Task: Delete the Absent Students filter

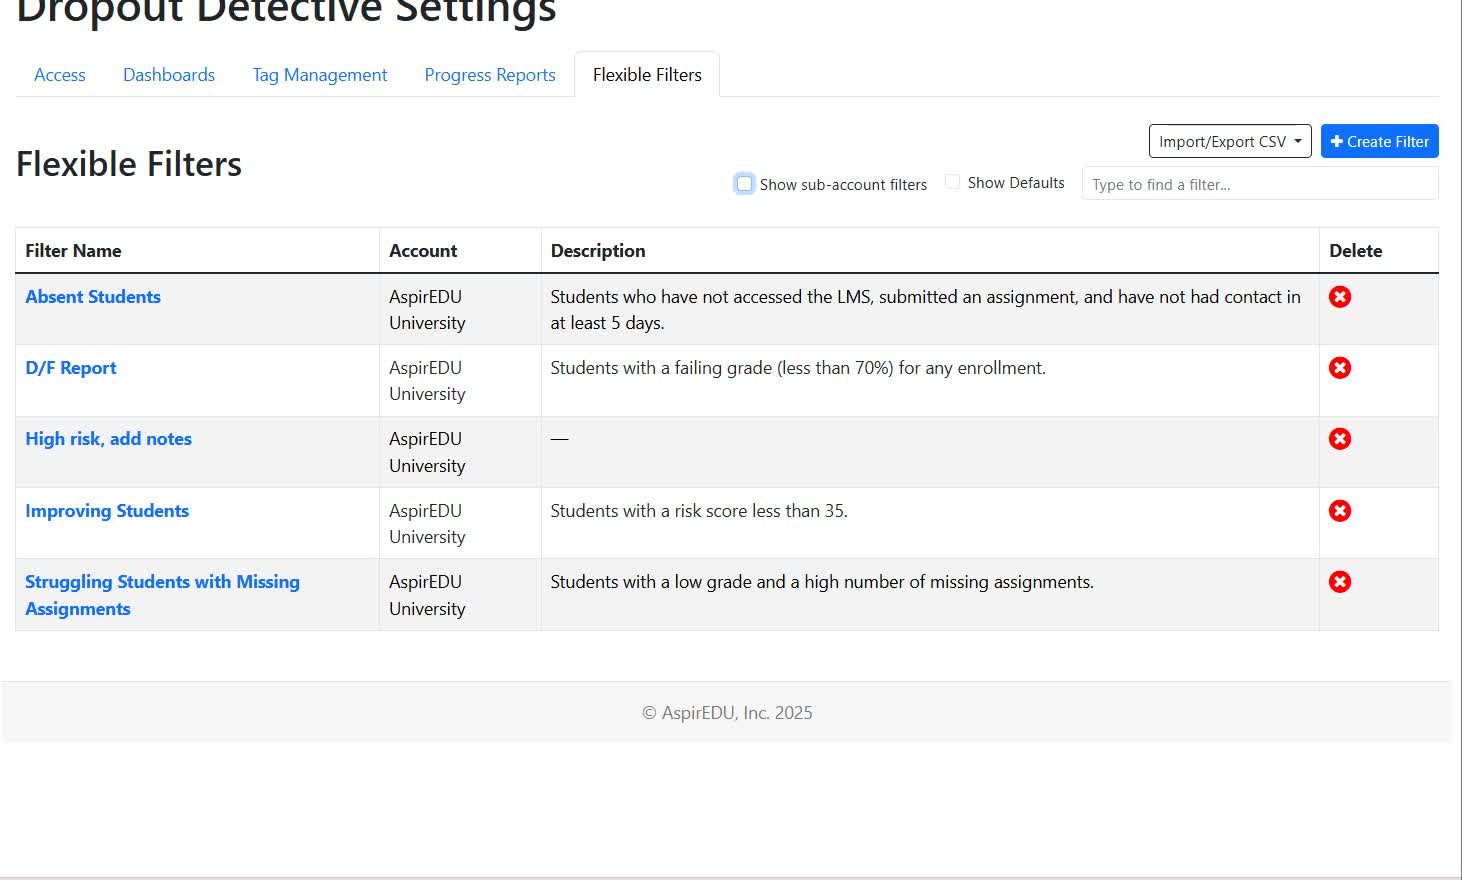Action: (1340, 297)
